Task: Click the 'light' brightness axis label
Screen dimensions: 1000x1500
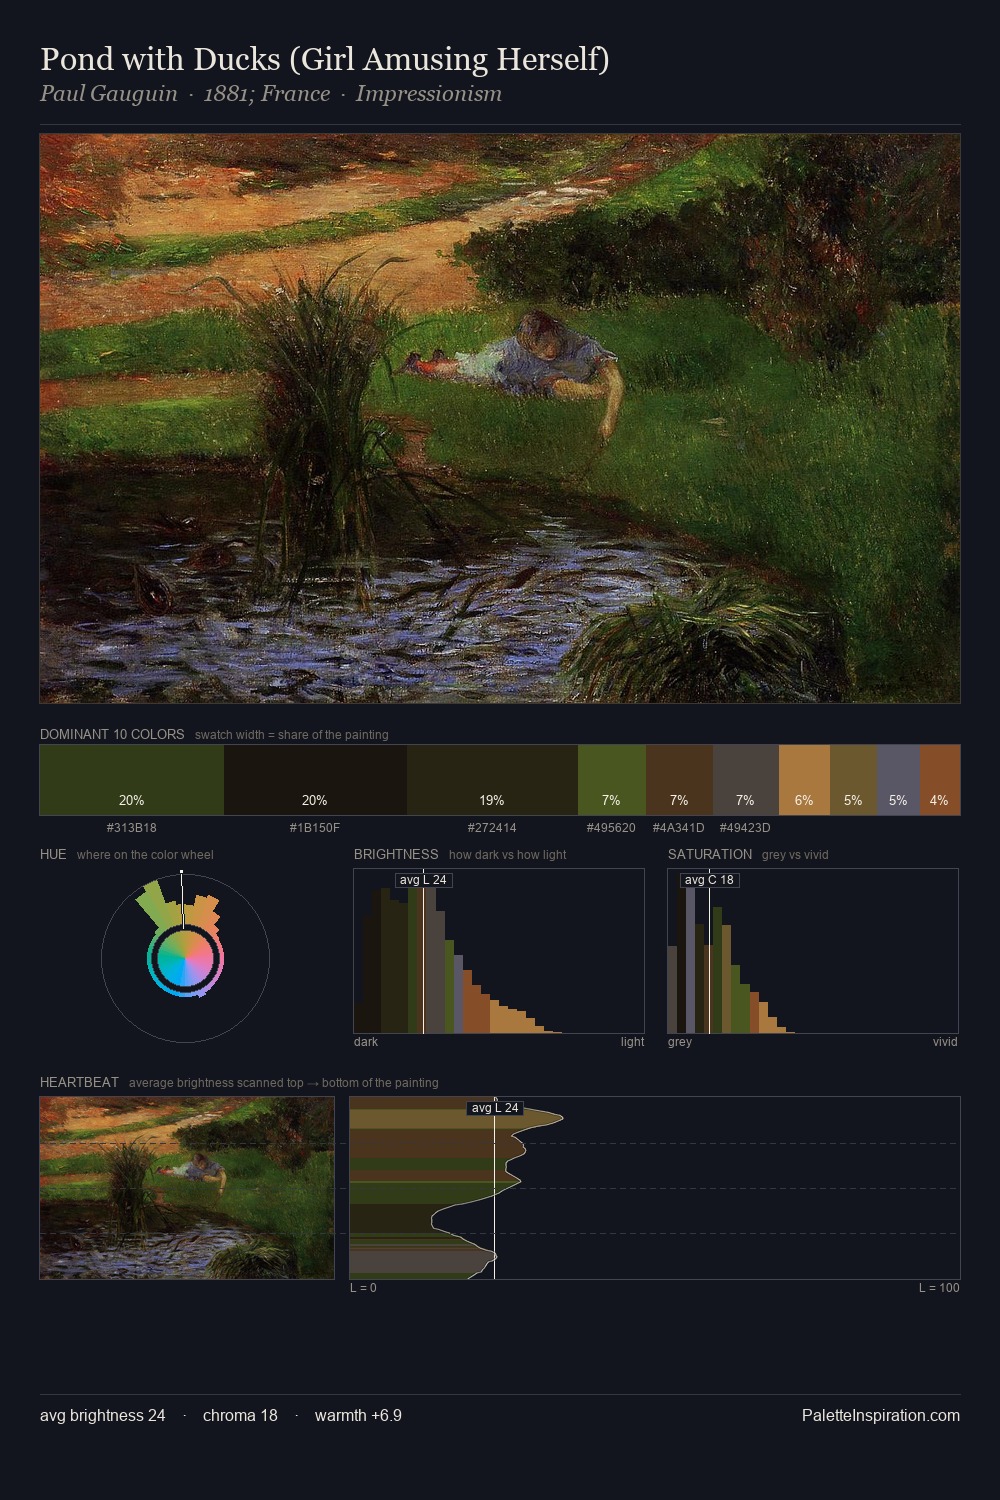Action: coord(632,1042)
